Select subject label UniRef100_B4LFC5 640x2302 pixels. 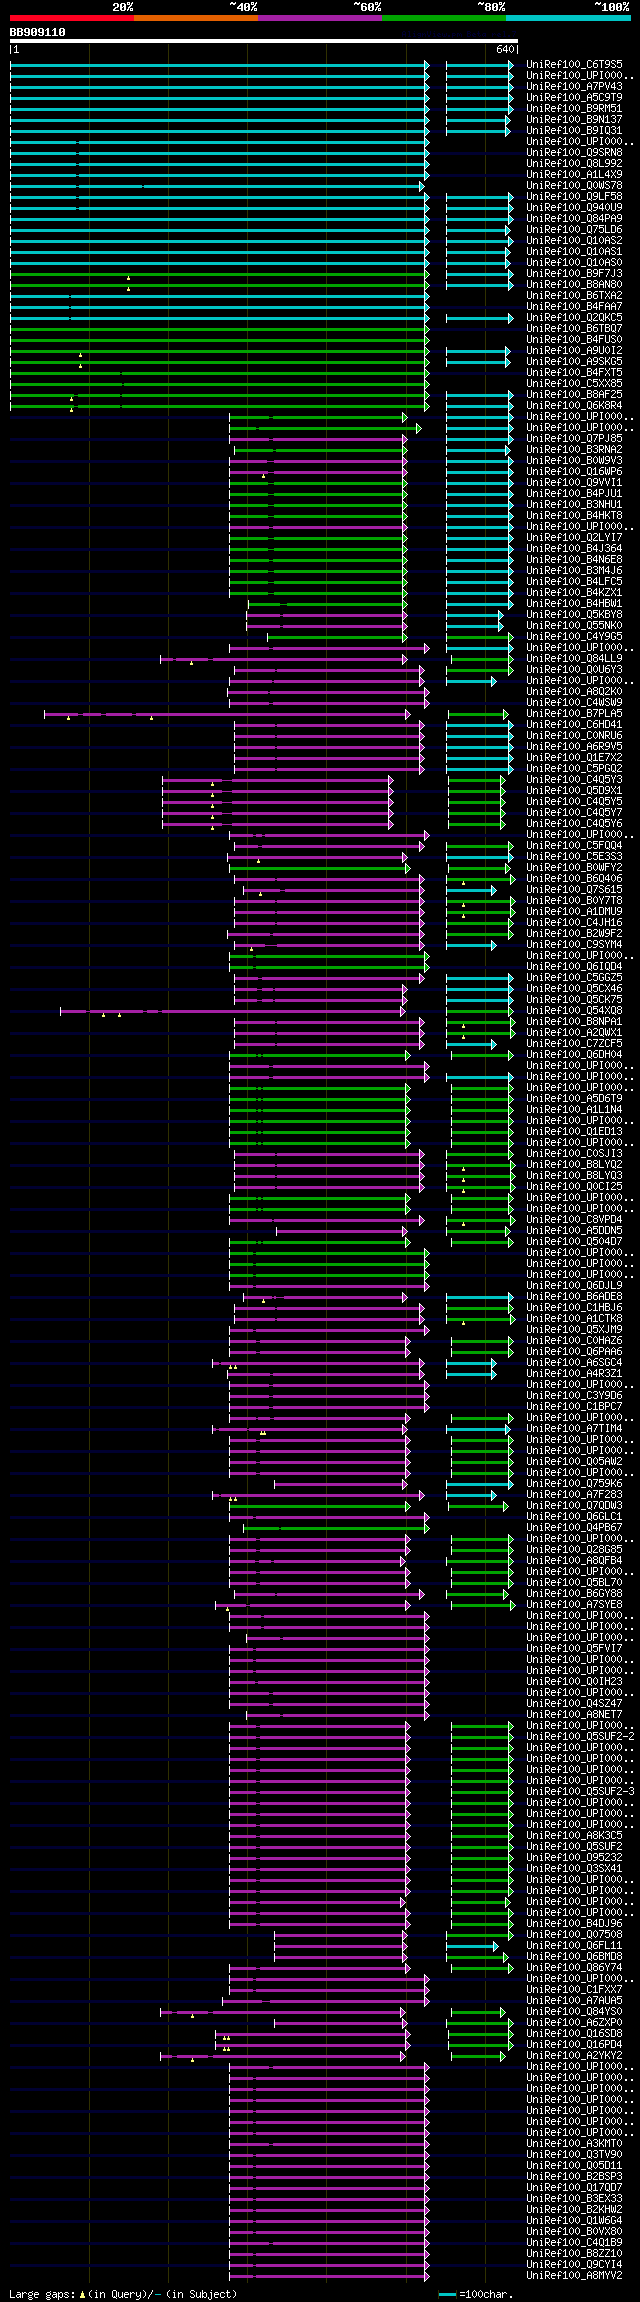tap(574, 581)
